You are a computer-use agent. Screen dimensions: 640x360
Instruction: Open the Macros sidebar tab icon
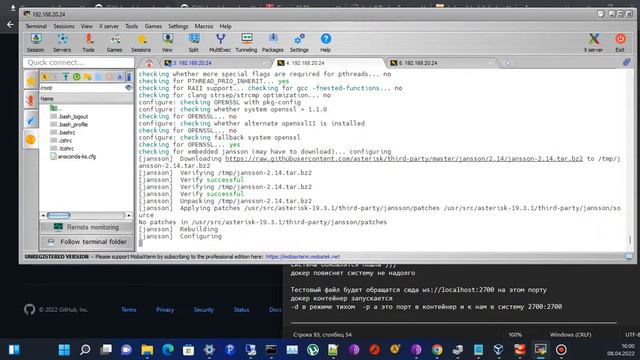[31, 120]
